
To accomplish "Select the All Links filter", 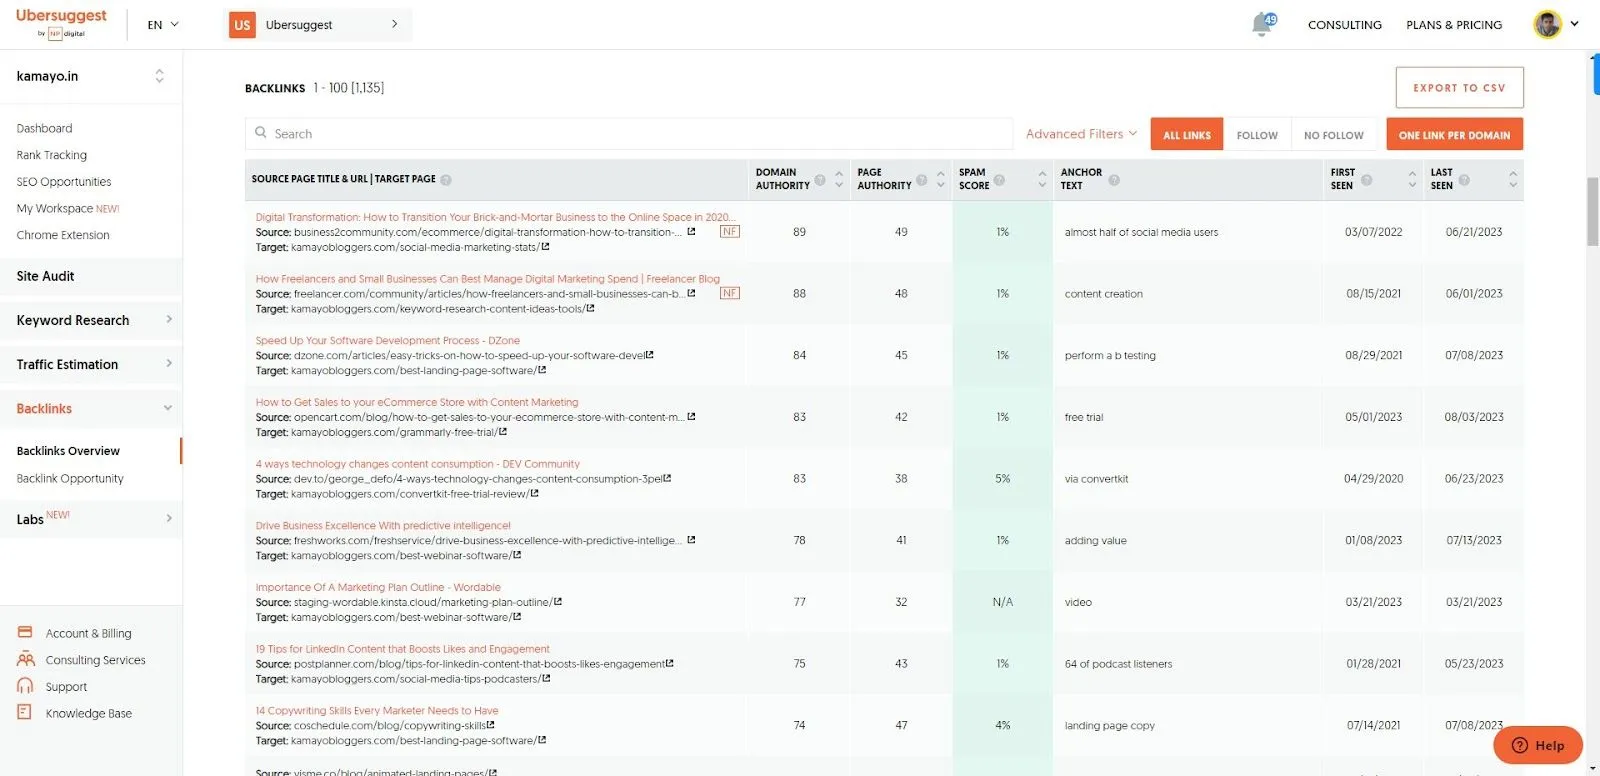I will click(1187, 134).
